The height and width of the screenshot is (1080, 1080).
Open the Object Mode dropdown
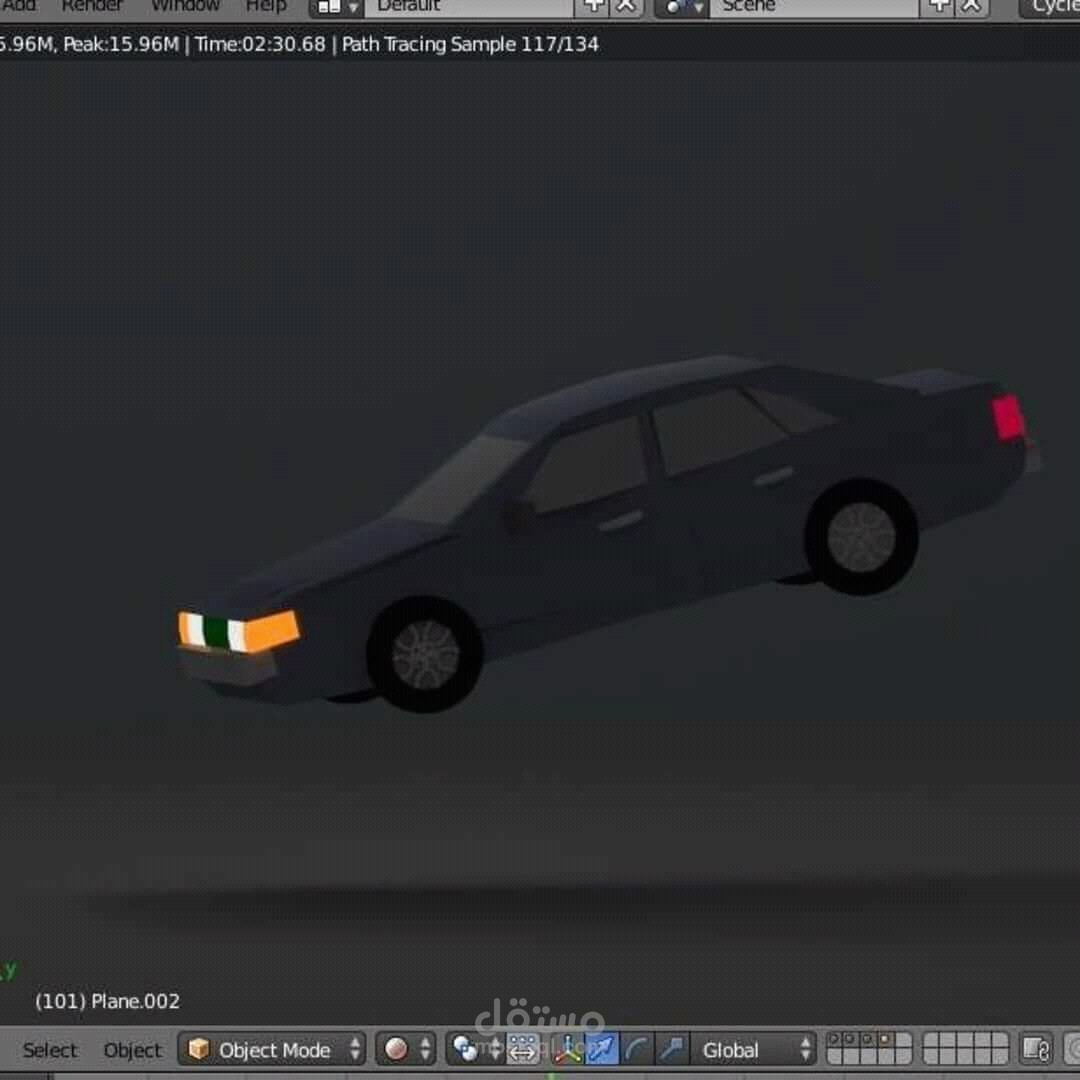273,1049
